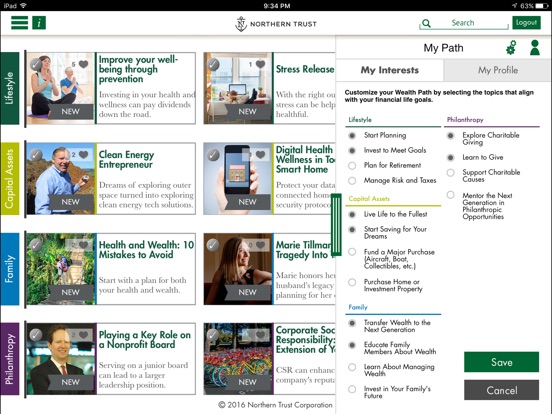The height and width of the screenshot is (414, 552).
Task: Like the Improve your well-being article heart
Action: (83, 64)
